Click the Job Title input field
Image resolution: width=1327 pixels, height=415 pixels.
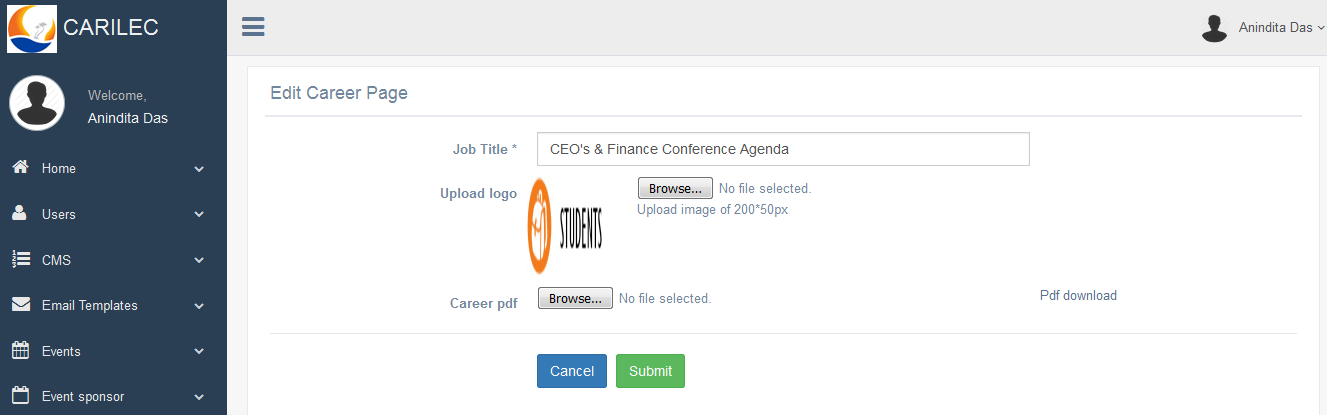(x=783, y=149)
